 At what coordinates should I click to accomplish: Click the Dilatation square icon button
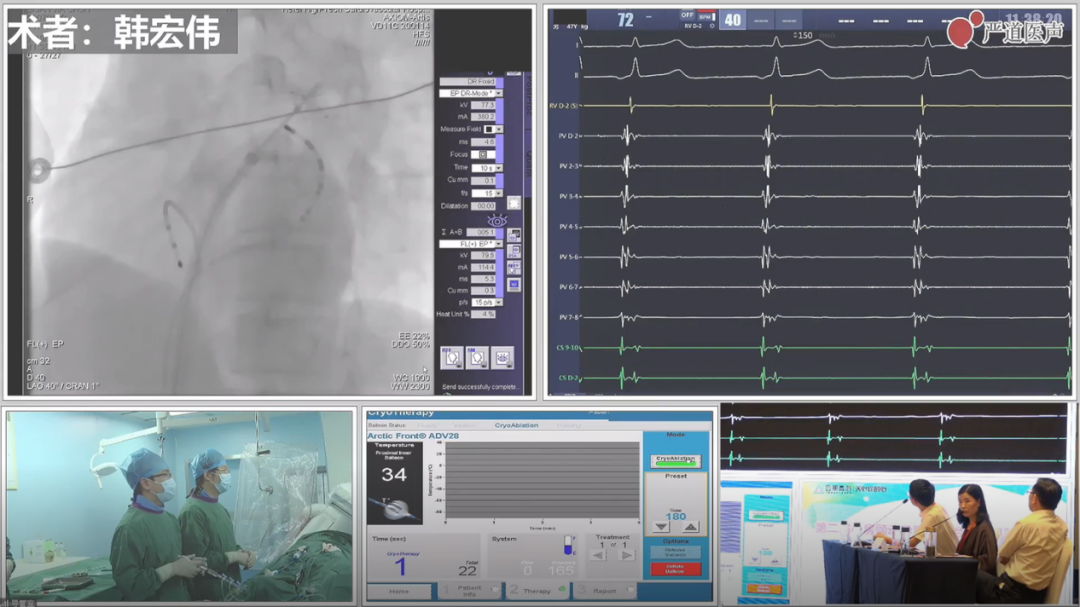coord(513,204)
